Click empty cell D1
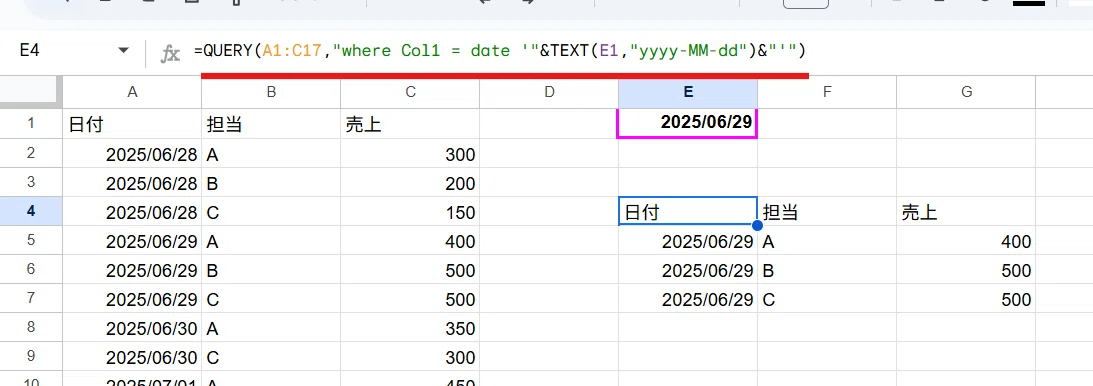 point(549,124)
